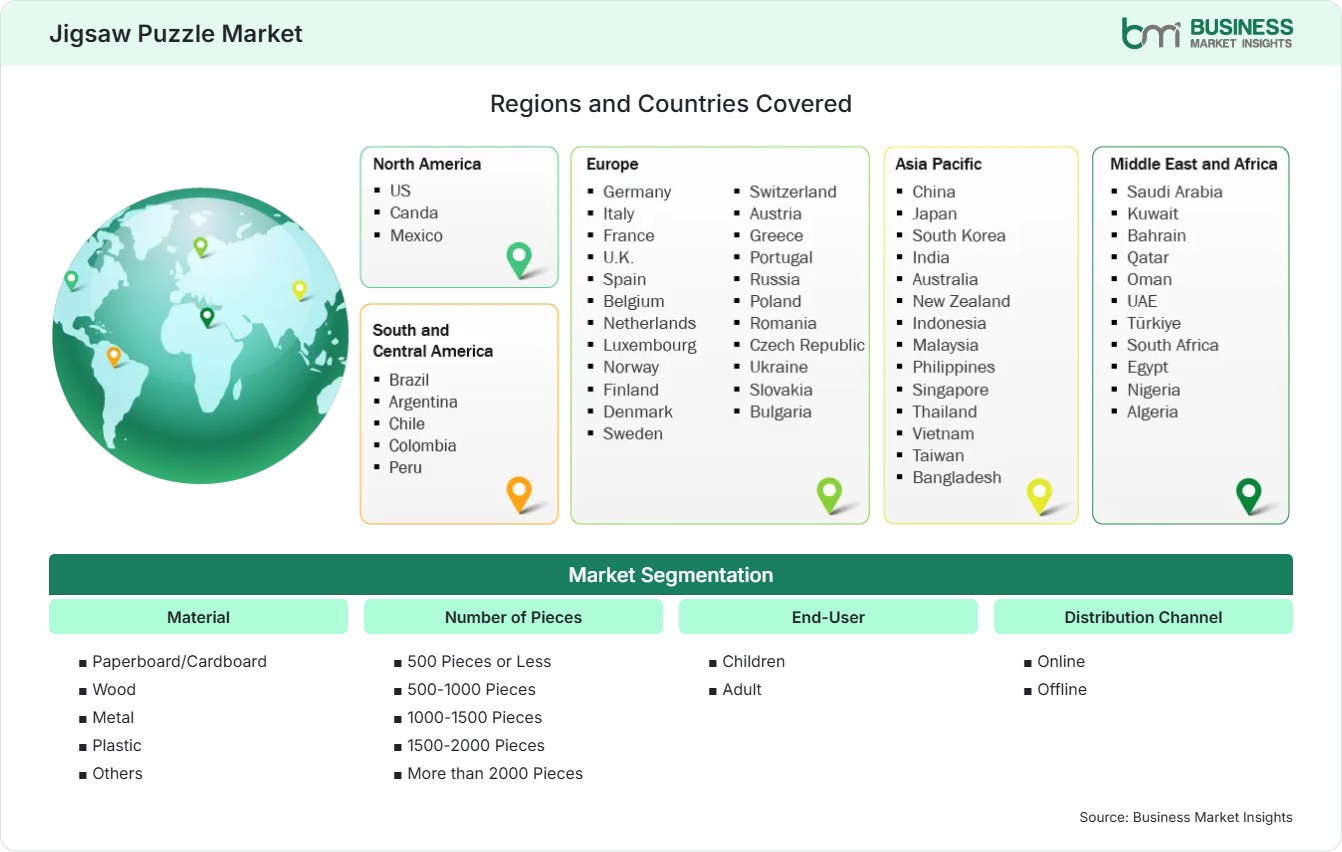Click UAE in Middle East list
1342x852 pixels.
click(x=1142, y=301)
